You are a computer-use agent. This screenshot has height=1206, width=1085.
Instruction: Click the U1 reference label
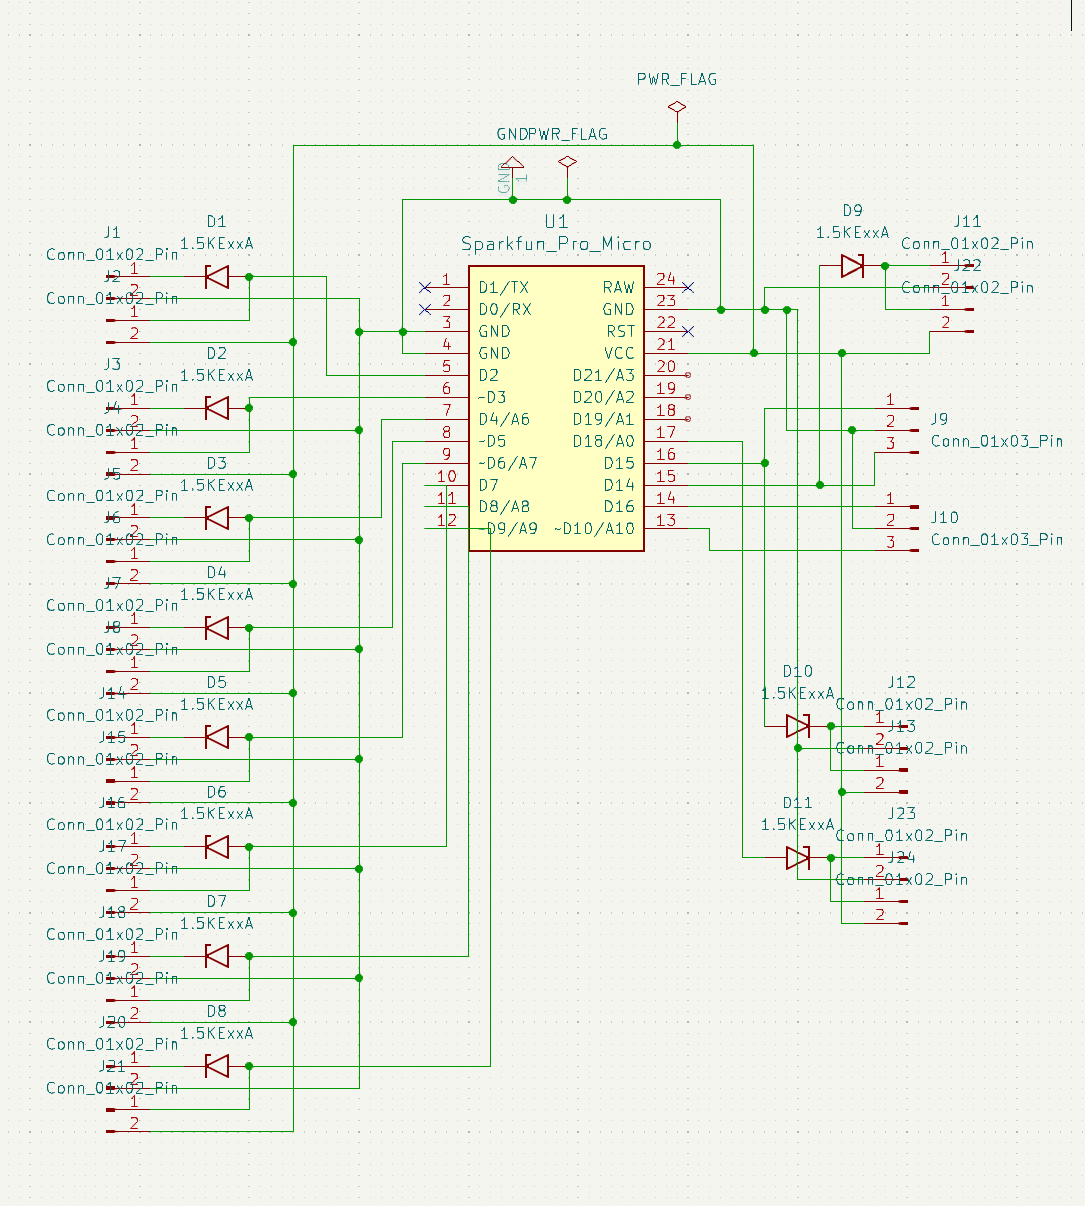[556, 222]
